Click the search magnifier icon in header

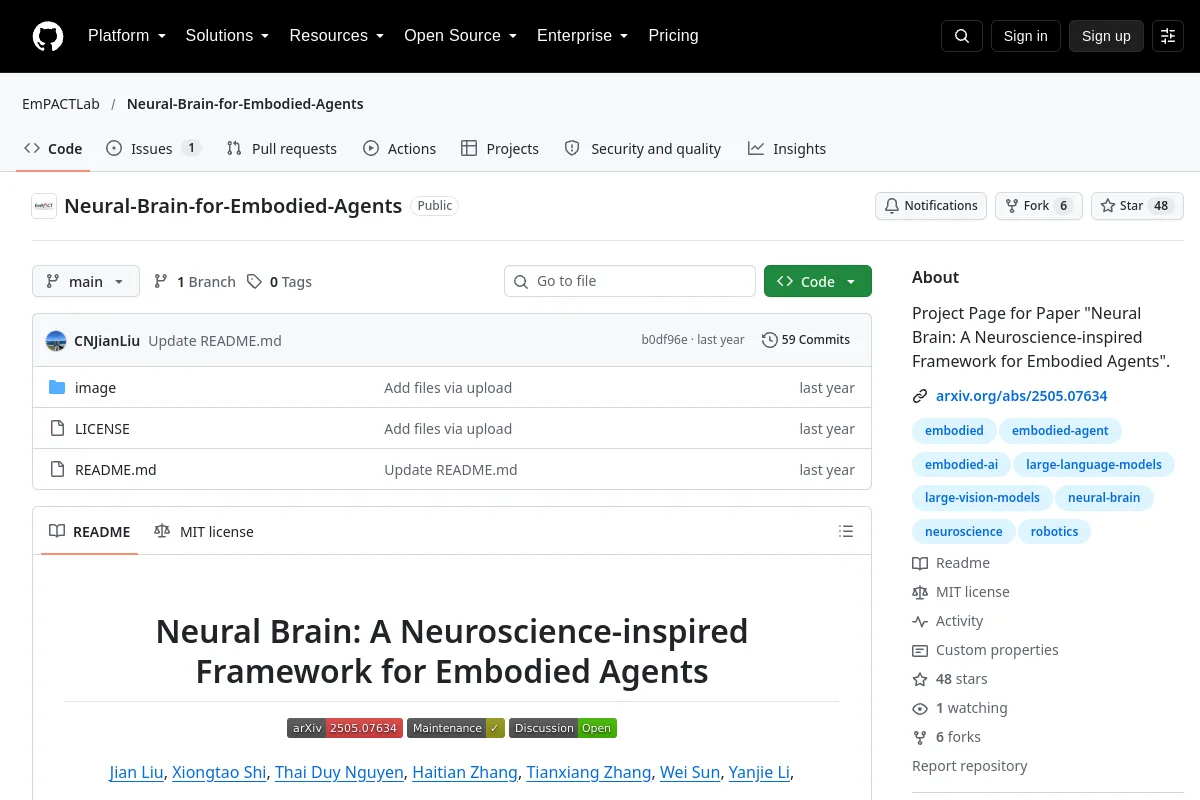962,36
